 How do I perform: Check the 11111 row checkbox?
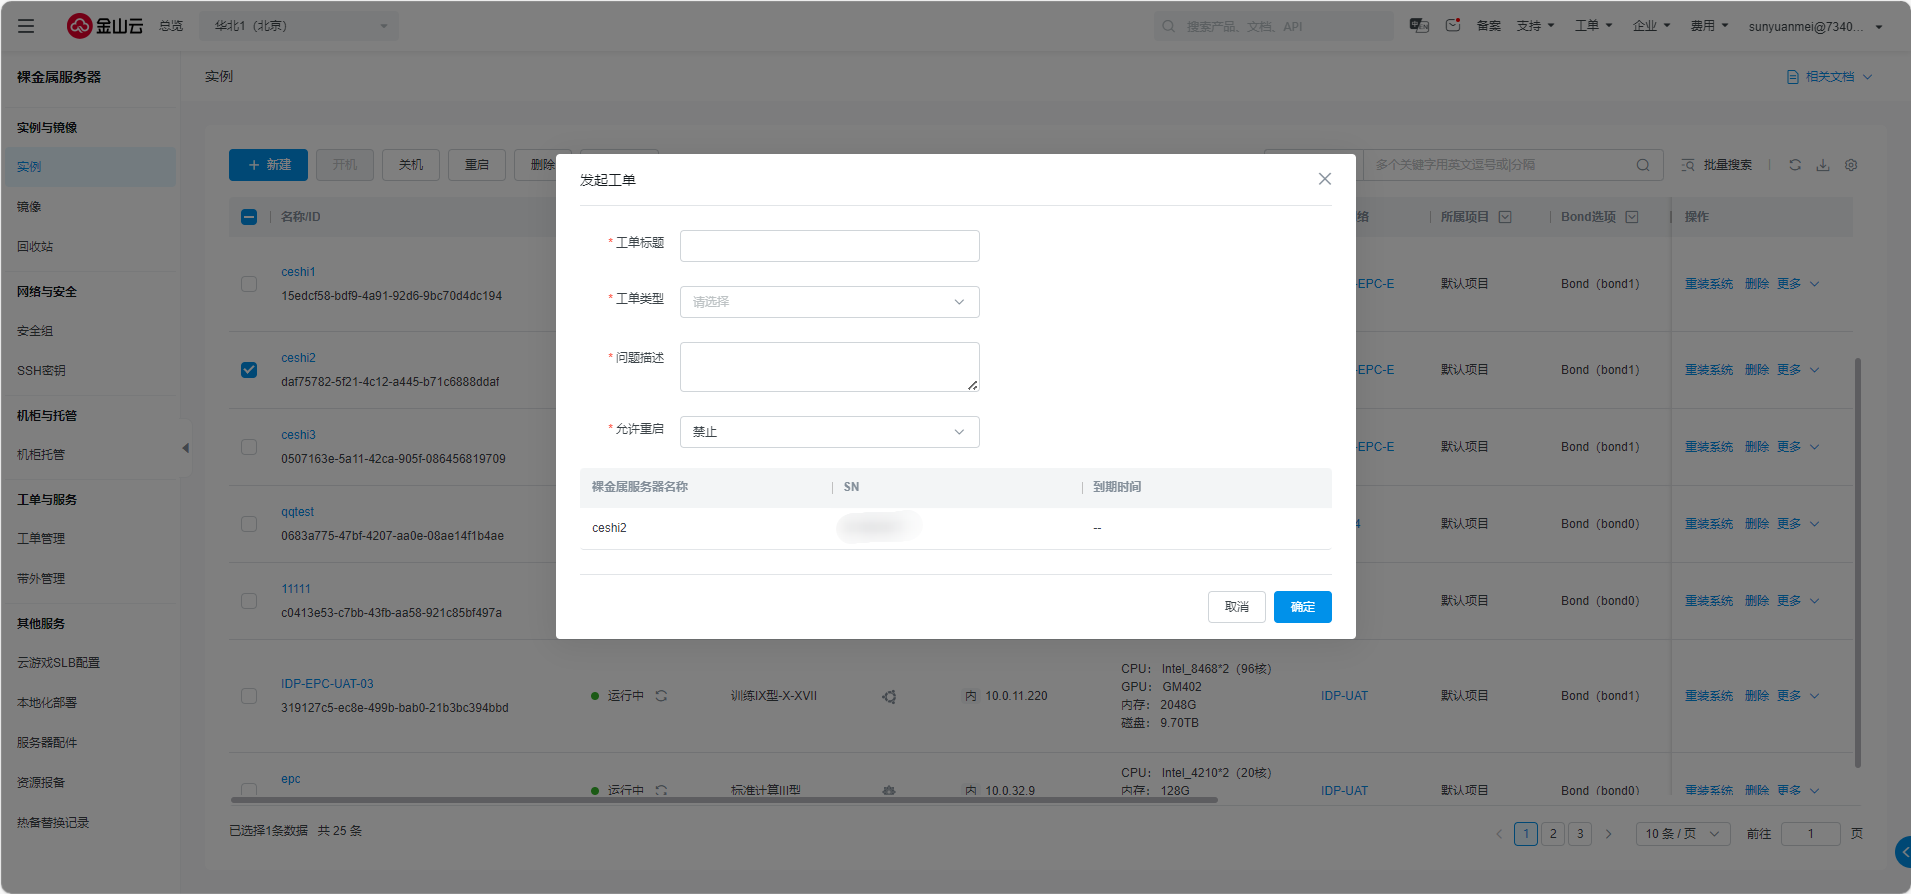pos(249,601)
